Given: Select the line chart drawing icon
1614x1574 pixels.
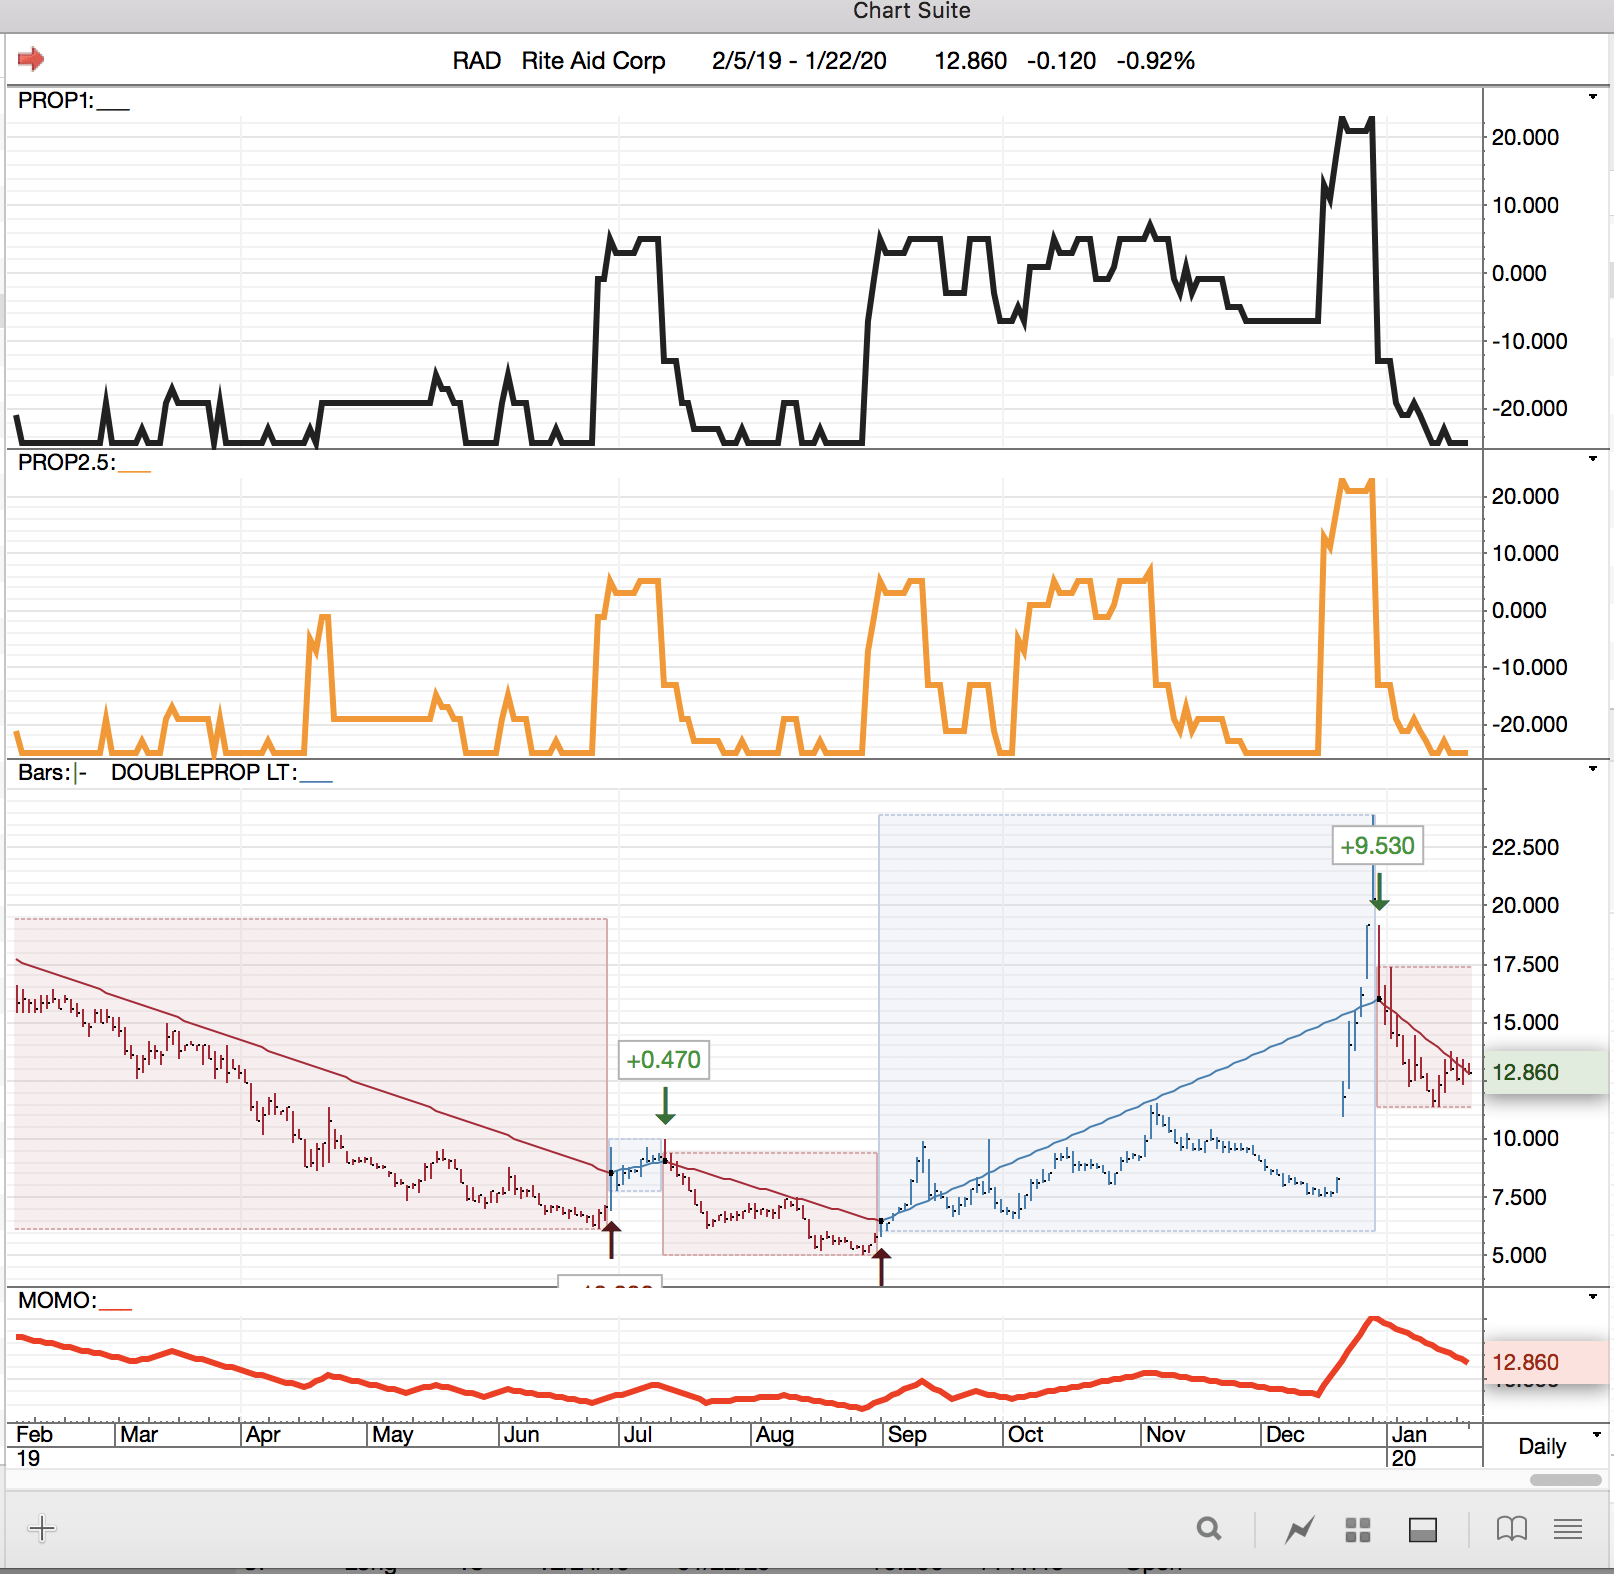Looking at the screenshot, I should pyautogui.click(x=1299, y=1529).
